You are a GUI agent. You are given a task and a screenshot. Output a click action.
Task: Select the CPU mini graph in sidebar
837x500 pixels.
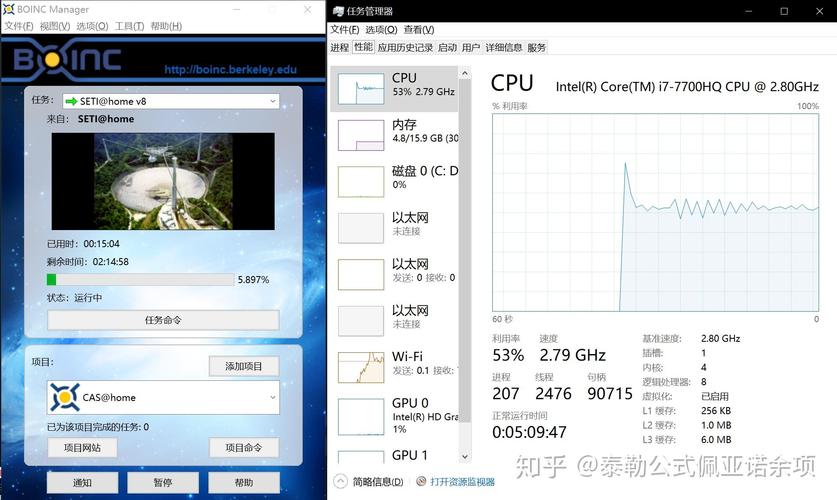pos(361,89)
